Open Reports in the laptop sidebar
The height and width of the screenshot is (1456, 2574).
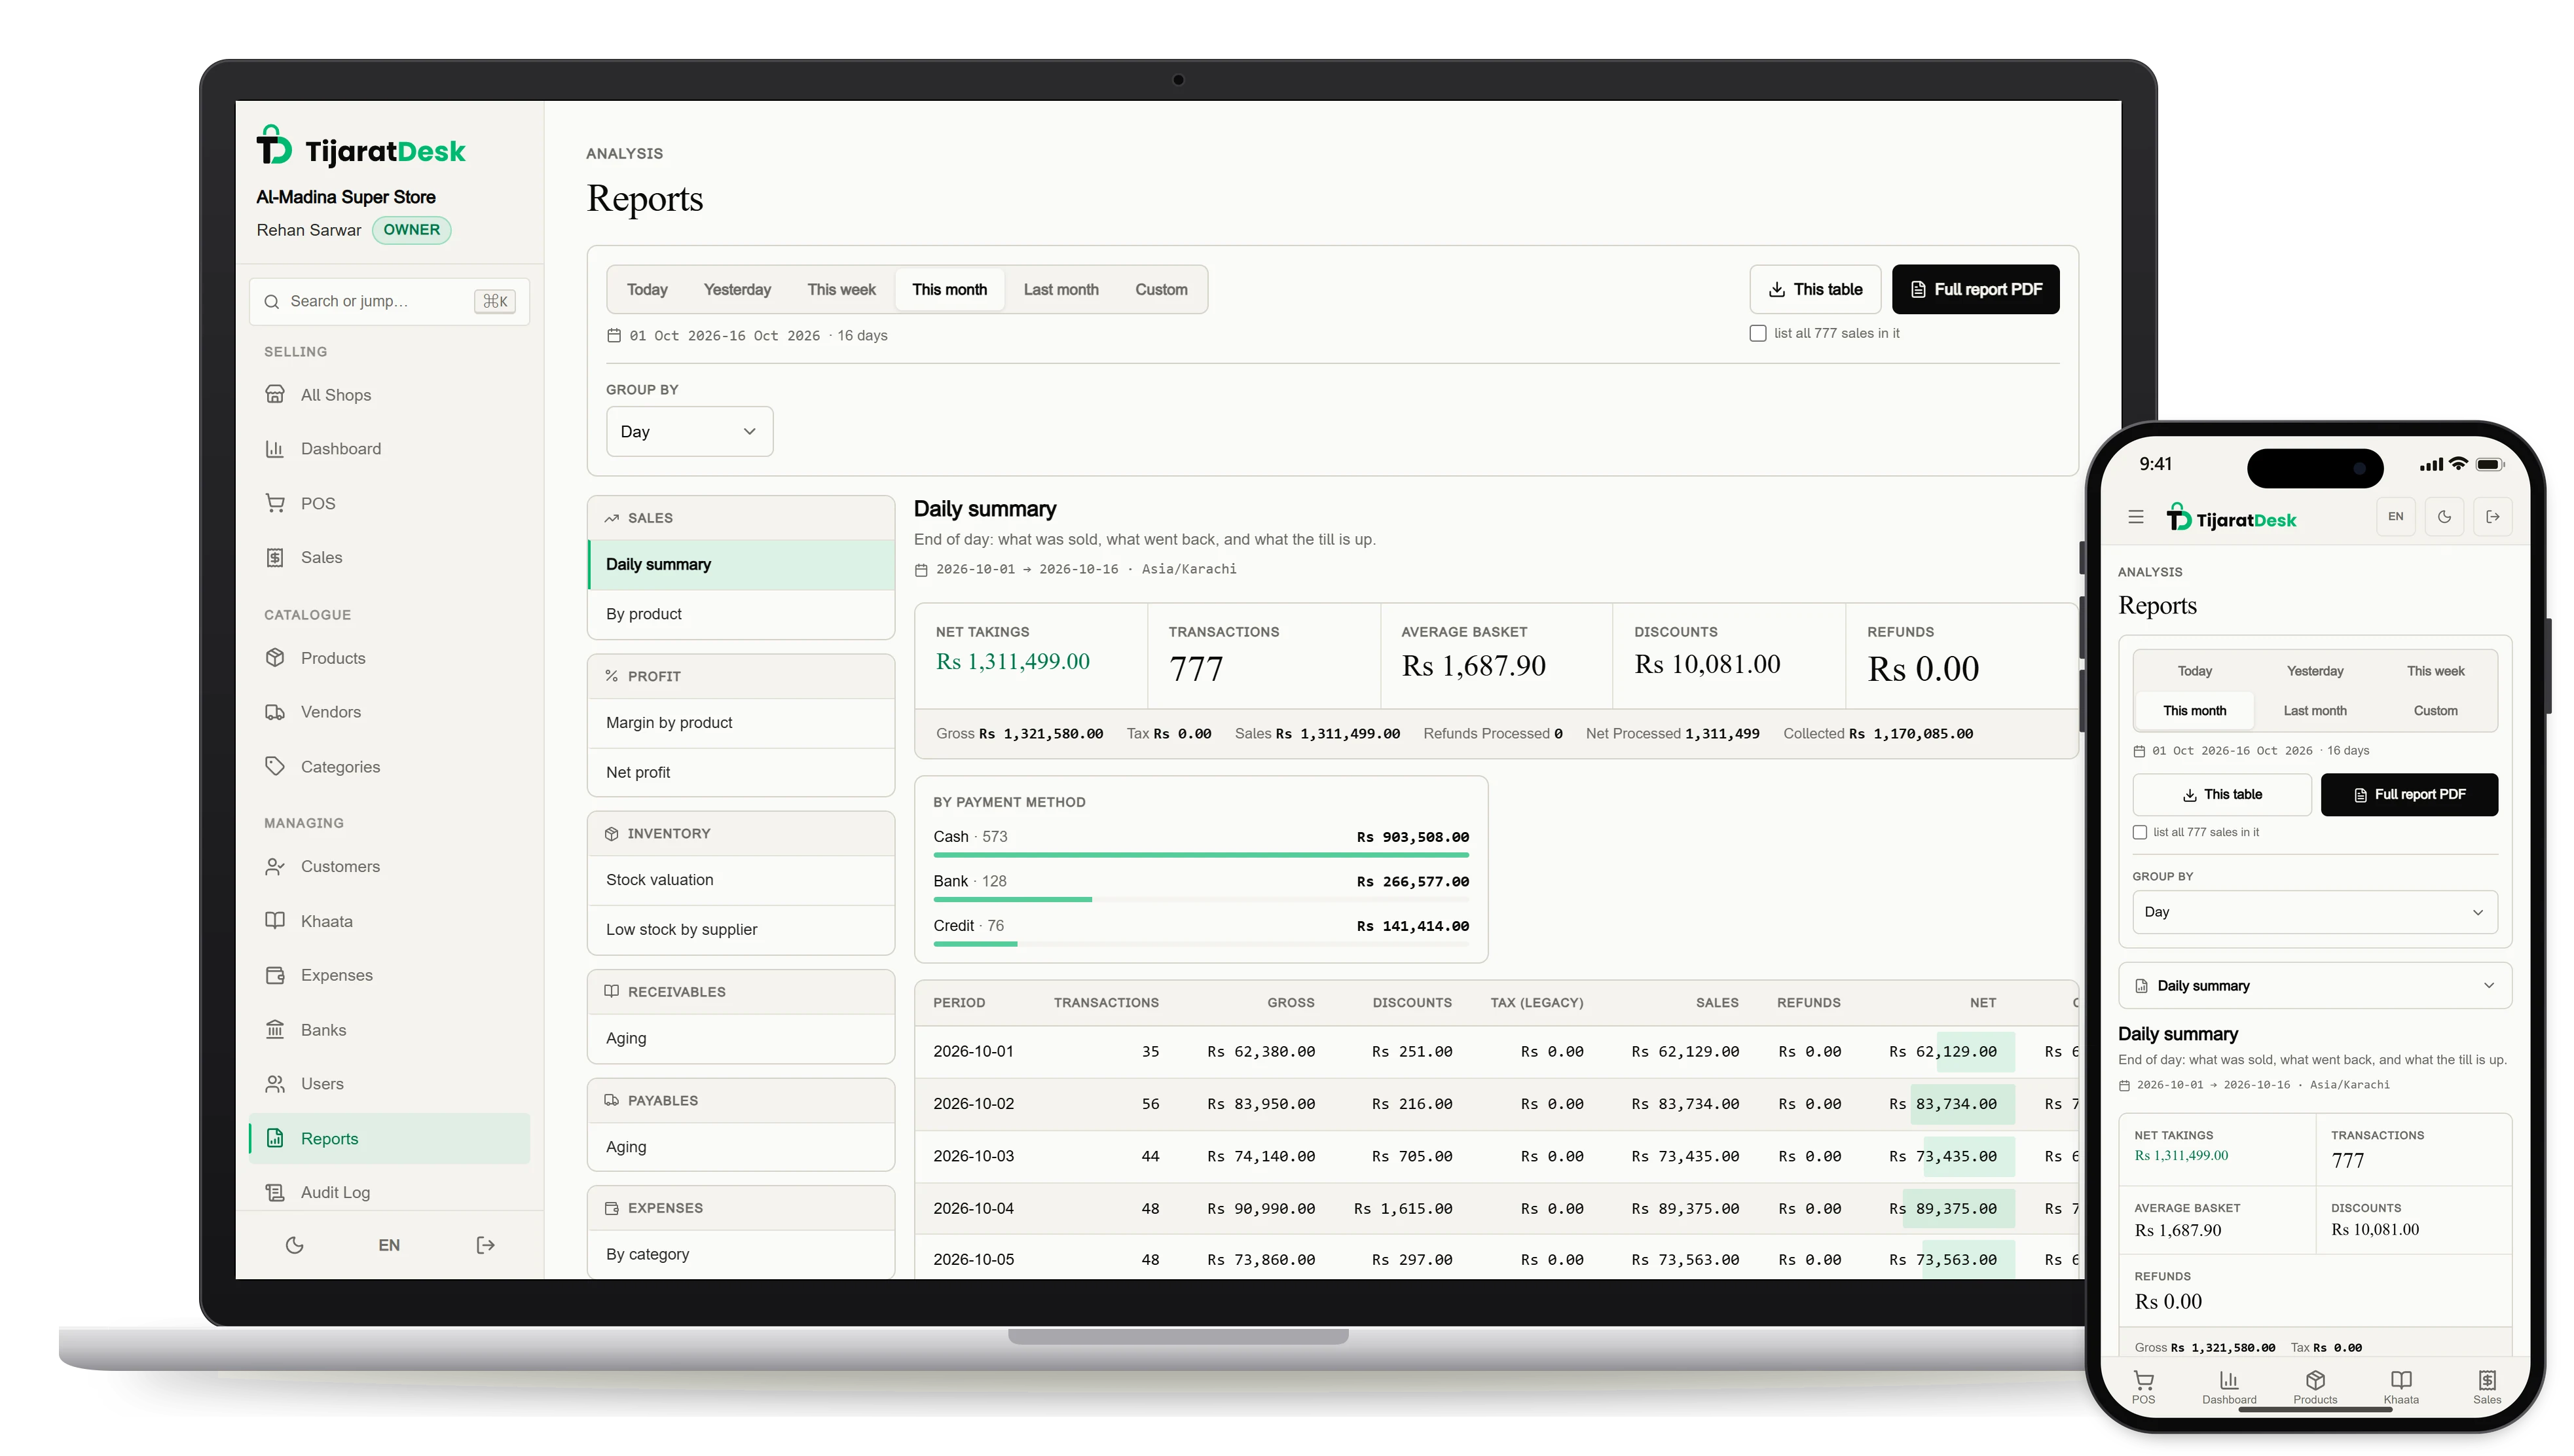[389, 1139]
